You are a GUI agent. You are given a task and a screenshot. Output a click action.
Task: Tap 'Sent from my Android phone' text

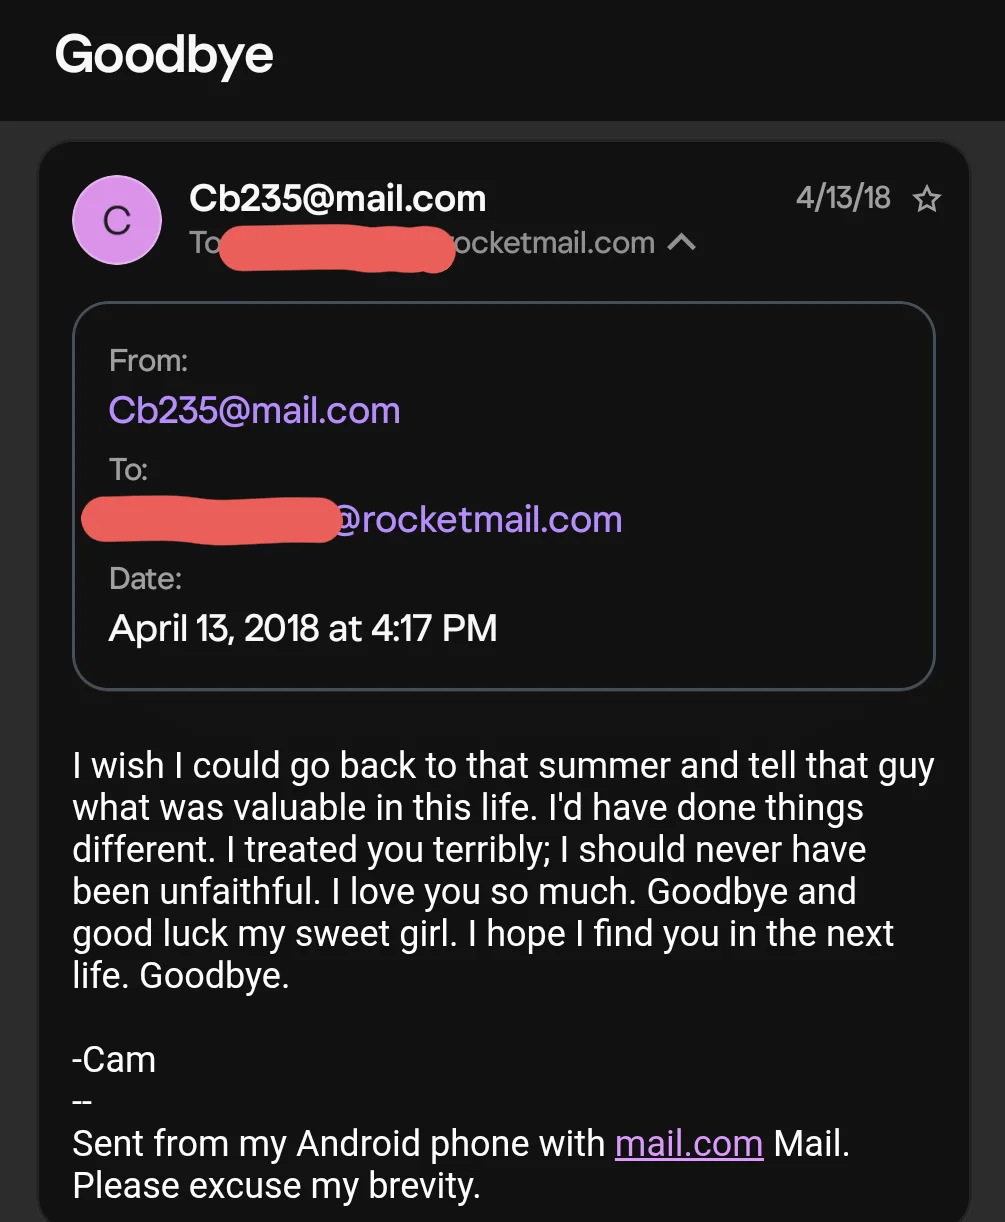coord(338,1143)
